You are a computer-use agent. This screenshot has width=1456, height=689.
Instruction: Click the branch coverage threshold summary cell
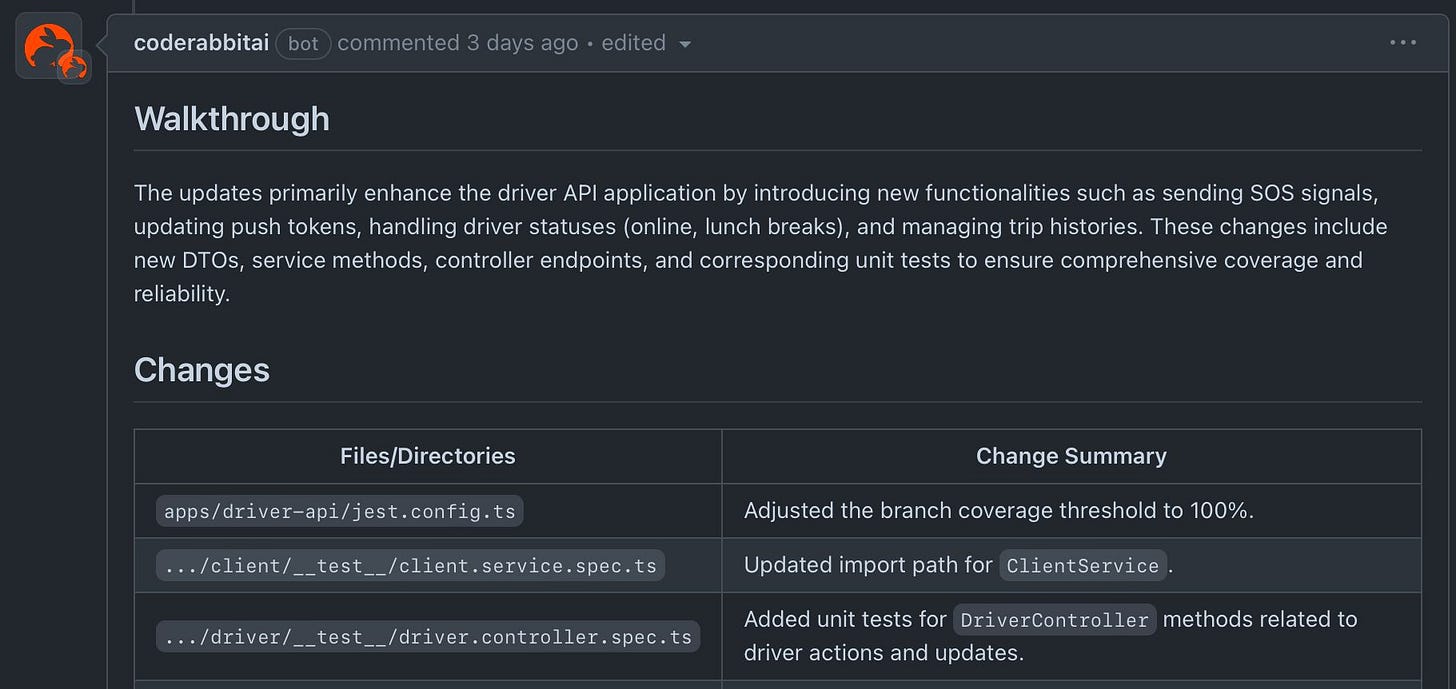pyautogui.click(x=1071, y=511)
